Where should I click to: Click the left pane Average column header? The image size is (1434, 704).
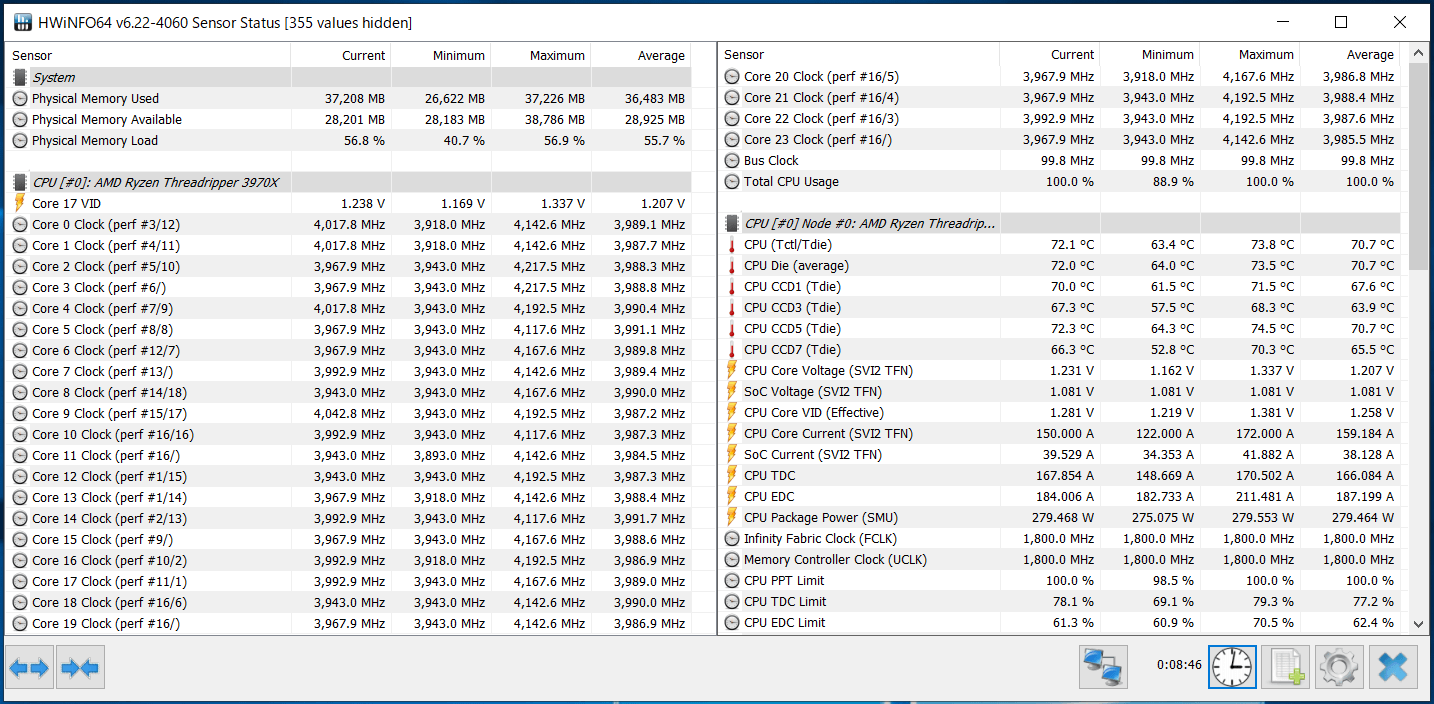pyautogui.click(x=641, y=55)
